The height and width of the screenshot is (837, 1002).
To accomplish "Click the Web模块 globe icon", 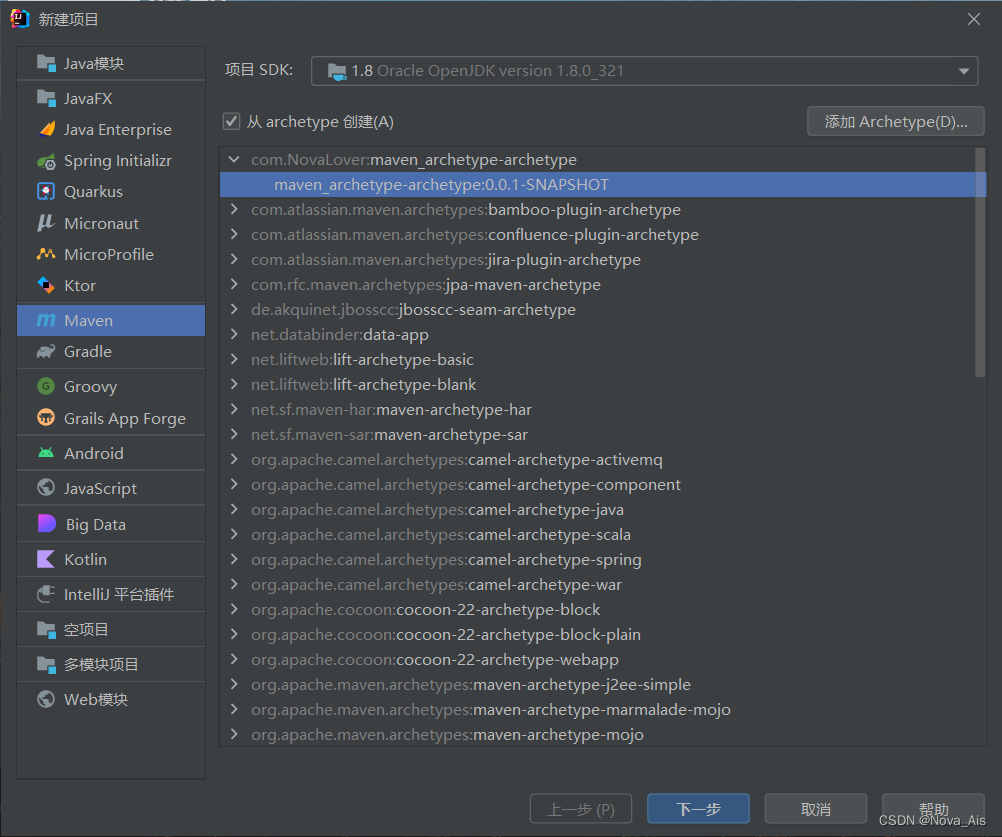I will pyautogui.click(x=46, y=699).
